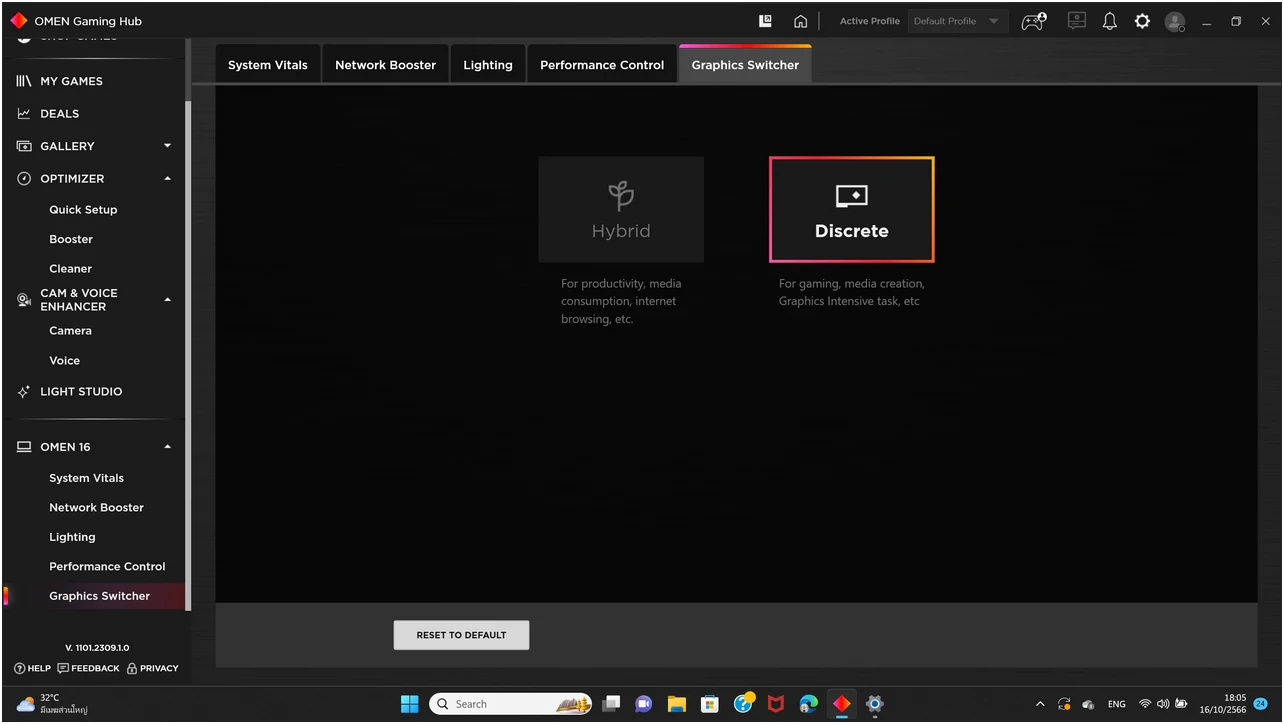
Task: Switch to the System Vitals tab
Action: [268, 65]
